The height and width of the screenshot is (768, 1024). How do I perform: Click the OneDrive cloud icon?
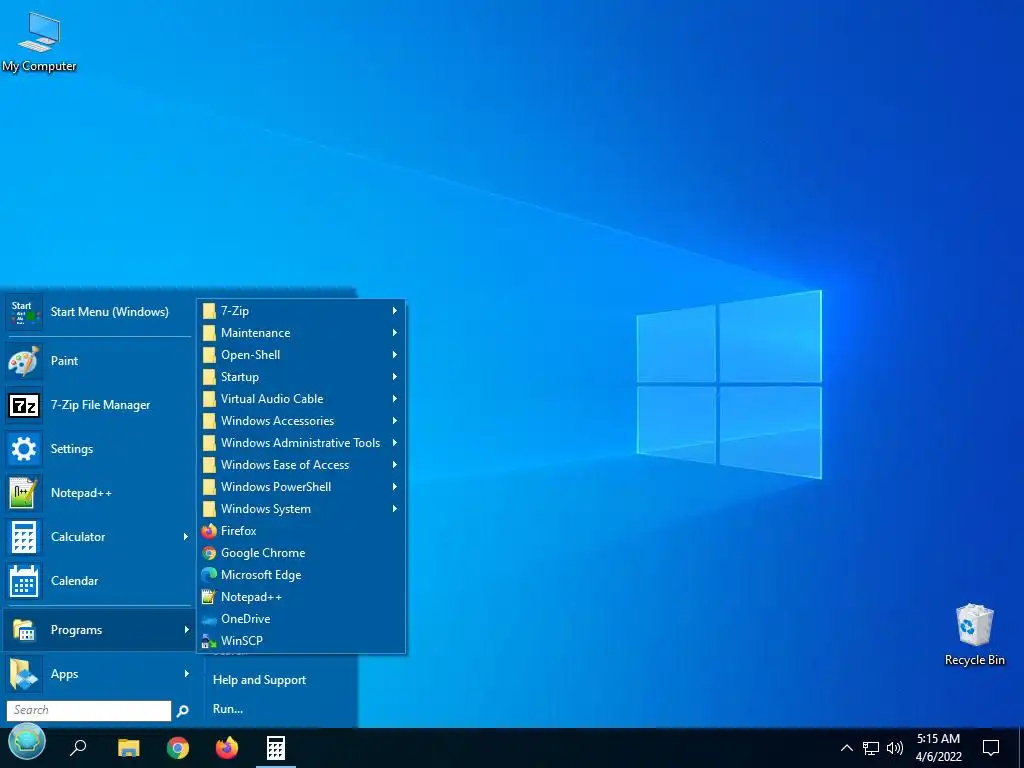click(209, 619)
